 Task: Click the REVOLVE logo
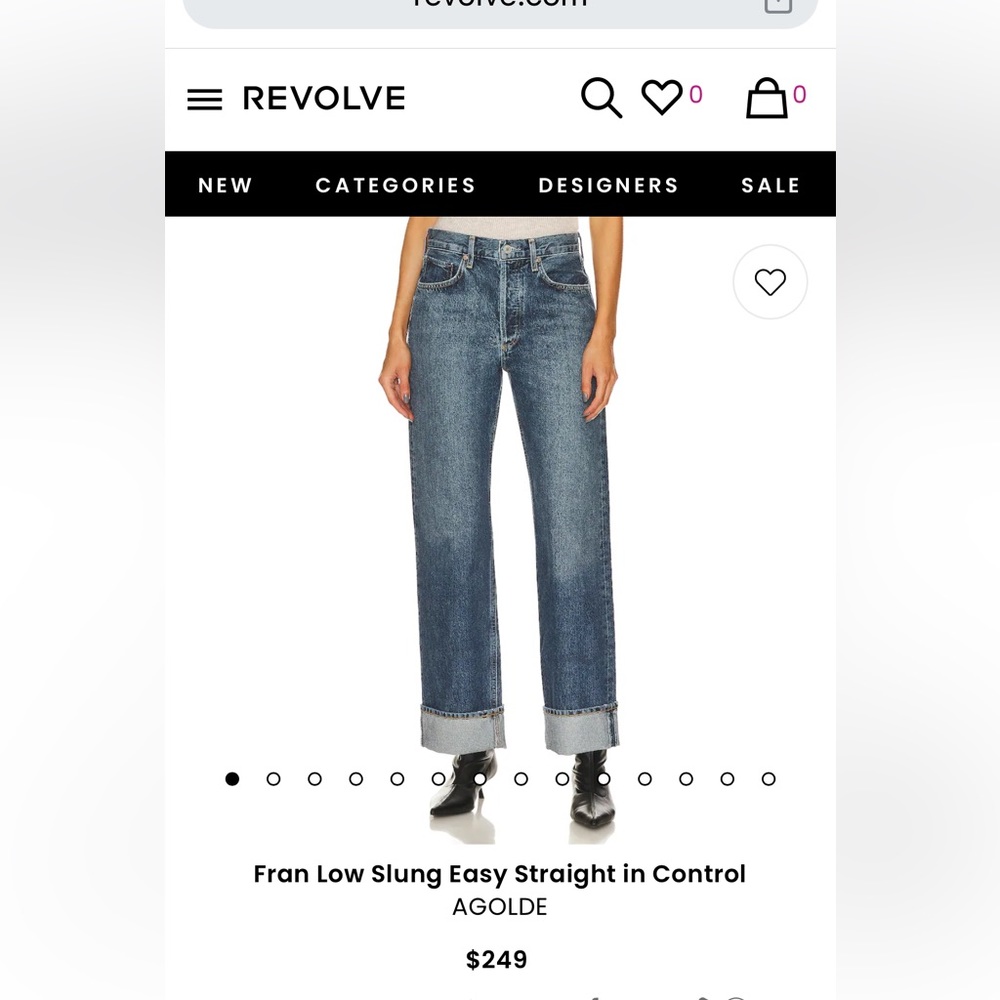pos(323,98)
